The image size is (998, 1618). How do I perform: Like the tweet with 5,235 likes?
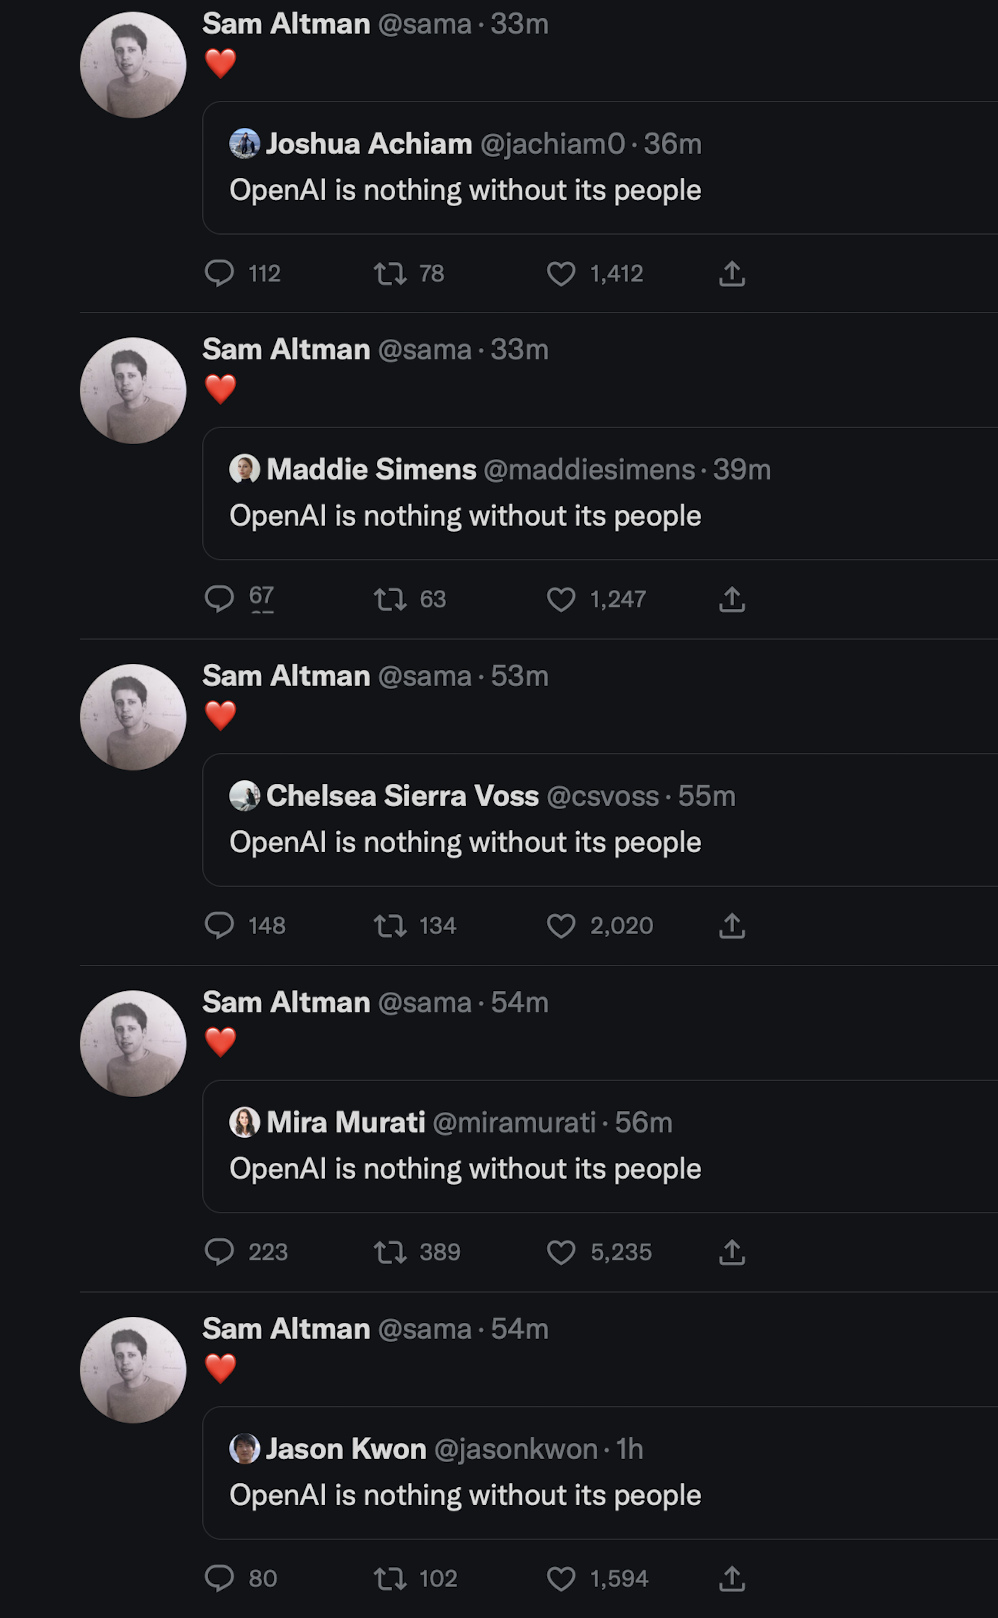click(x=561, y=1252)
